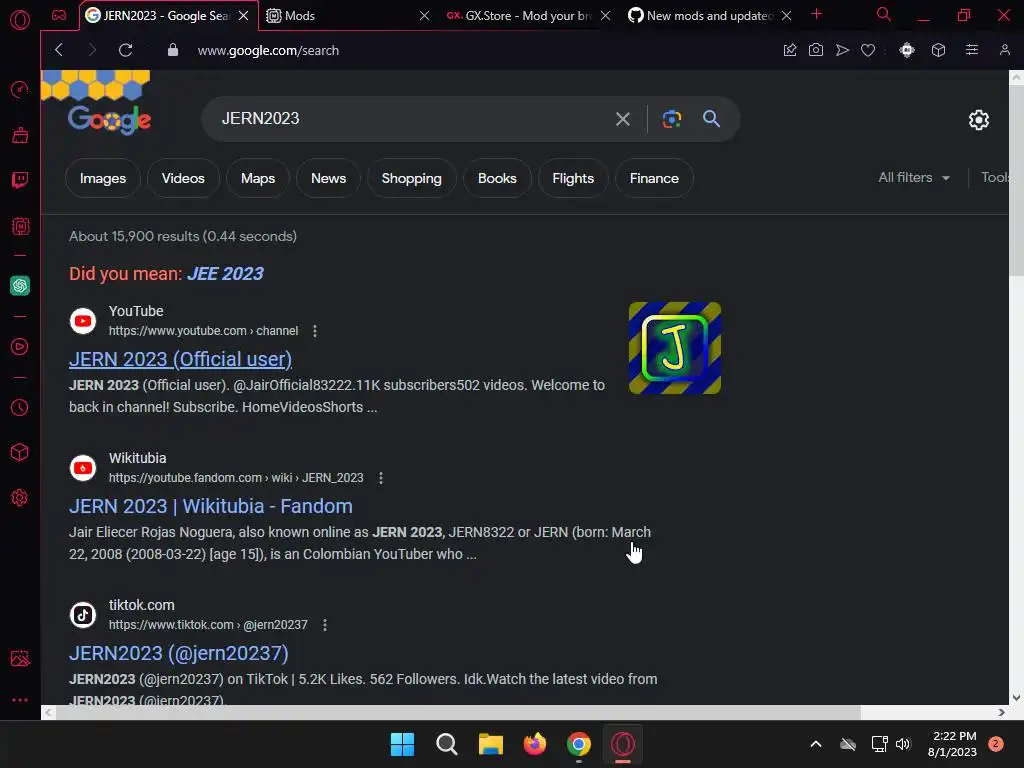Open Windows Start menu

(402, 744)
